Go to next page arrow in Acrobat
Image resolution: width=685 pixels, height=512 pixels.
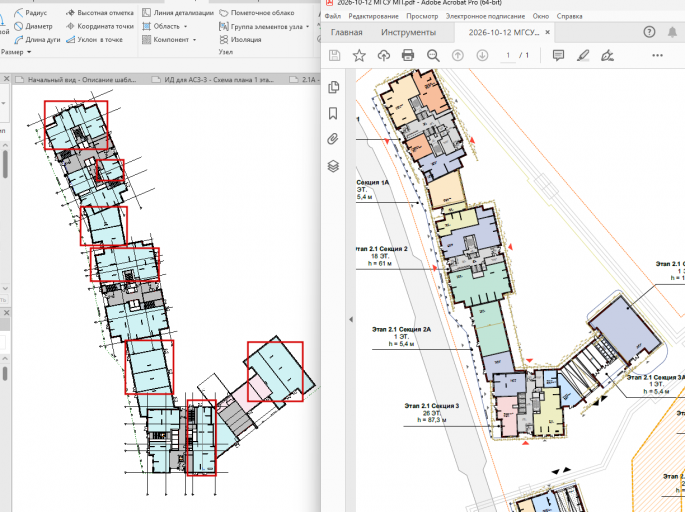482,55
